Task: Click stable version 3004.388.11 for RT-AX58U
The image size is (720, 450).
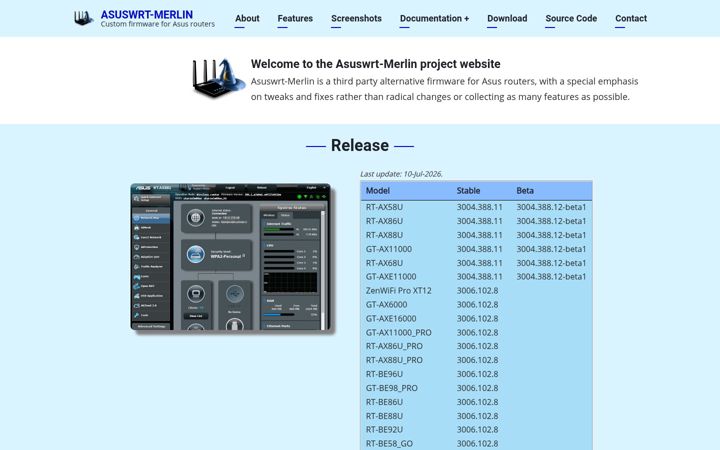Action: [x=479, y=207]
